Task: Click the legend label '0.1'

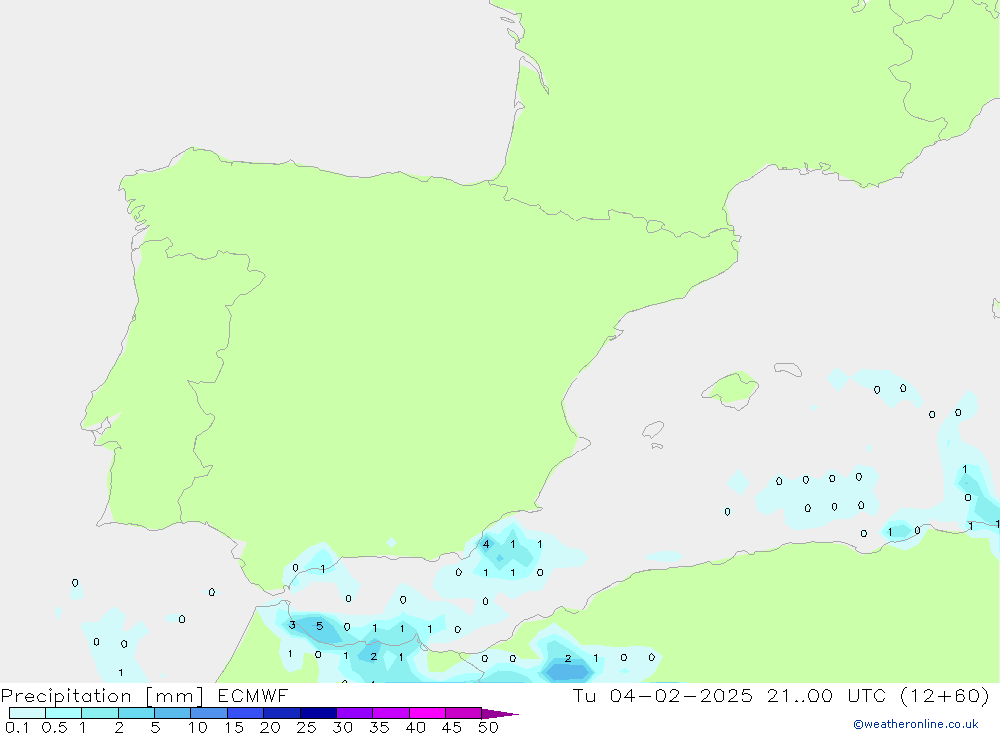Action: [x=17, y=727]
